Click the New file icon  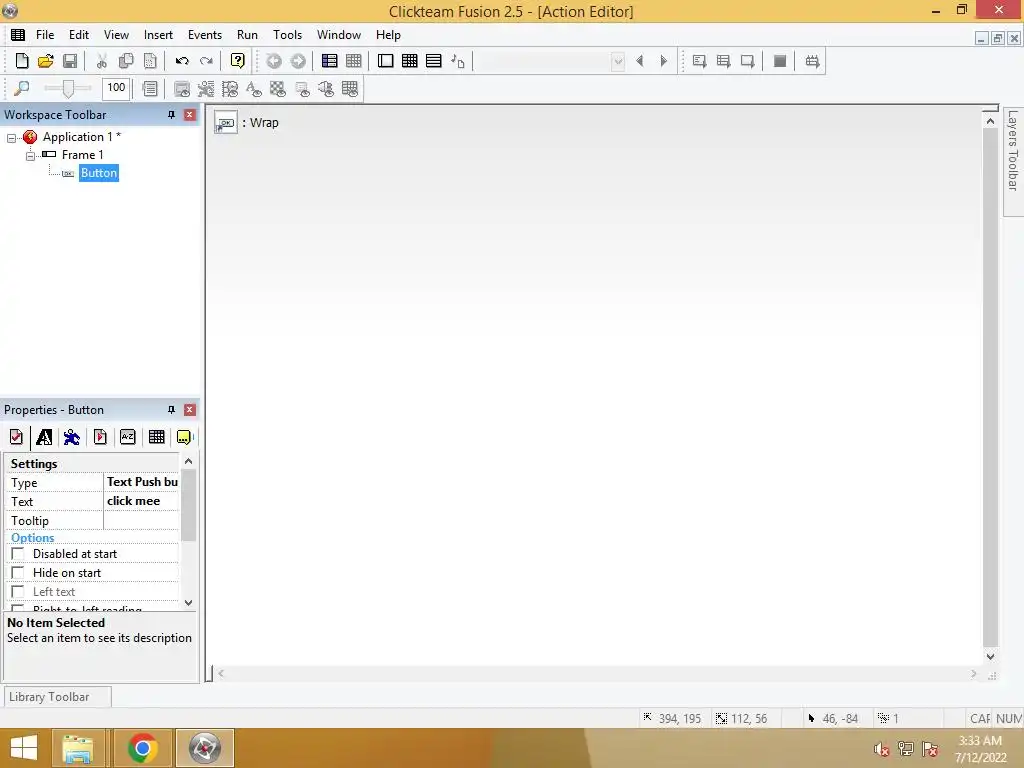pos(22,61)
